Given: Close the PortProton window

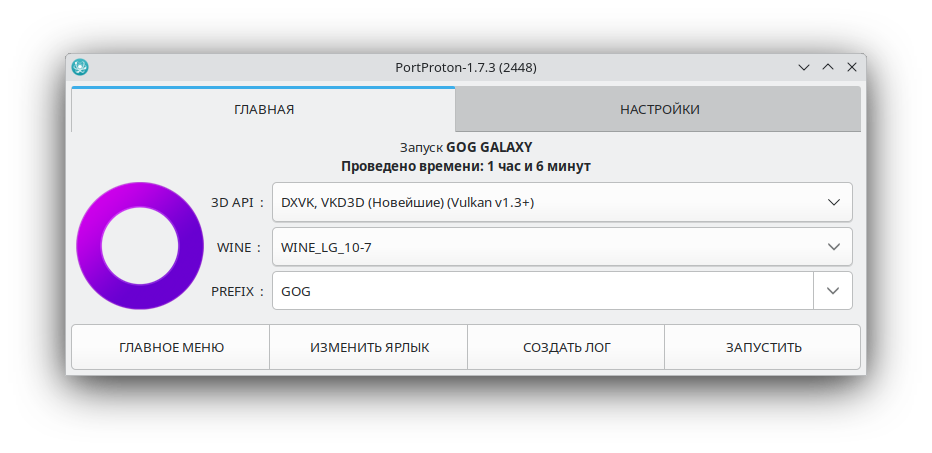Looking at the screenshot, I should pos(851,67).
